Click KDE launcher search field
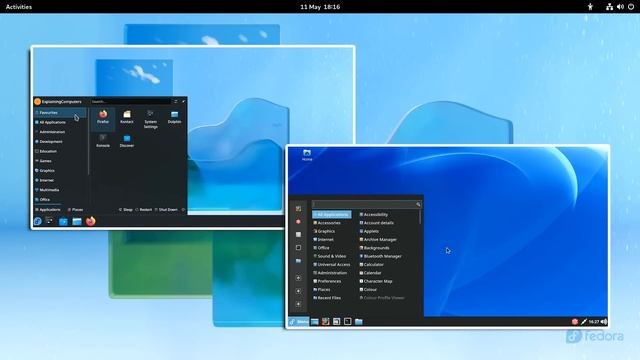640x360 pixels. (x=130, y=102)
